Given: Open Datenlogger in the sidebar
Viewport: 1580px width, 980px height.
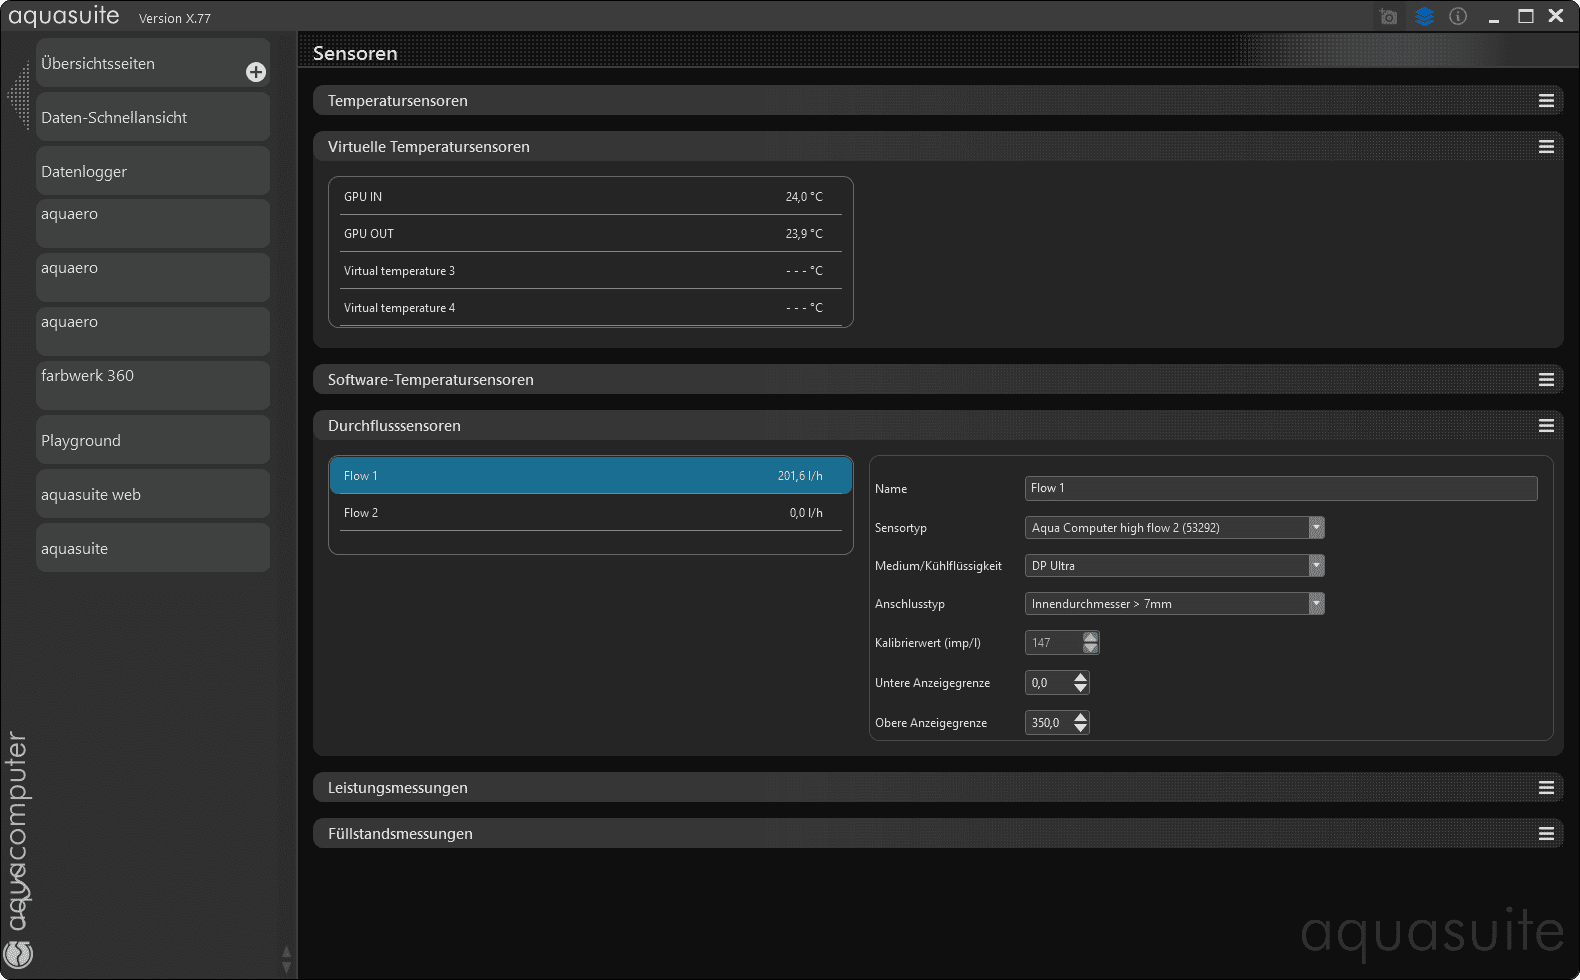Looking at the screenshot, I should pyautogui.click(x=153, y=171).
